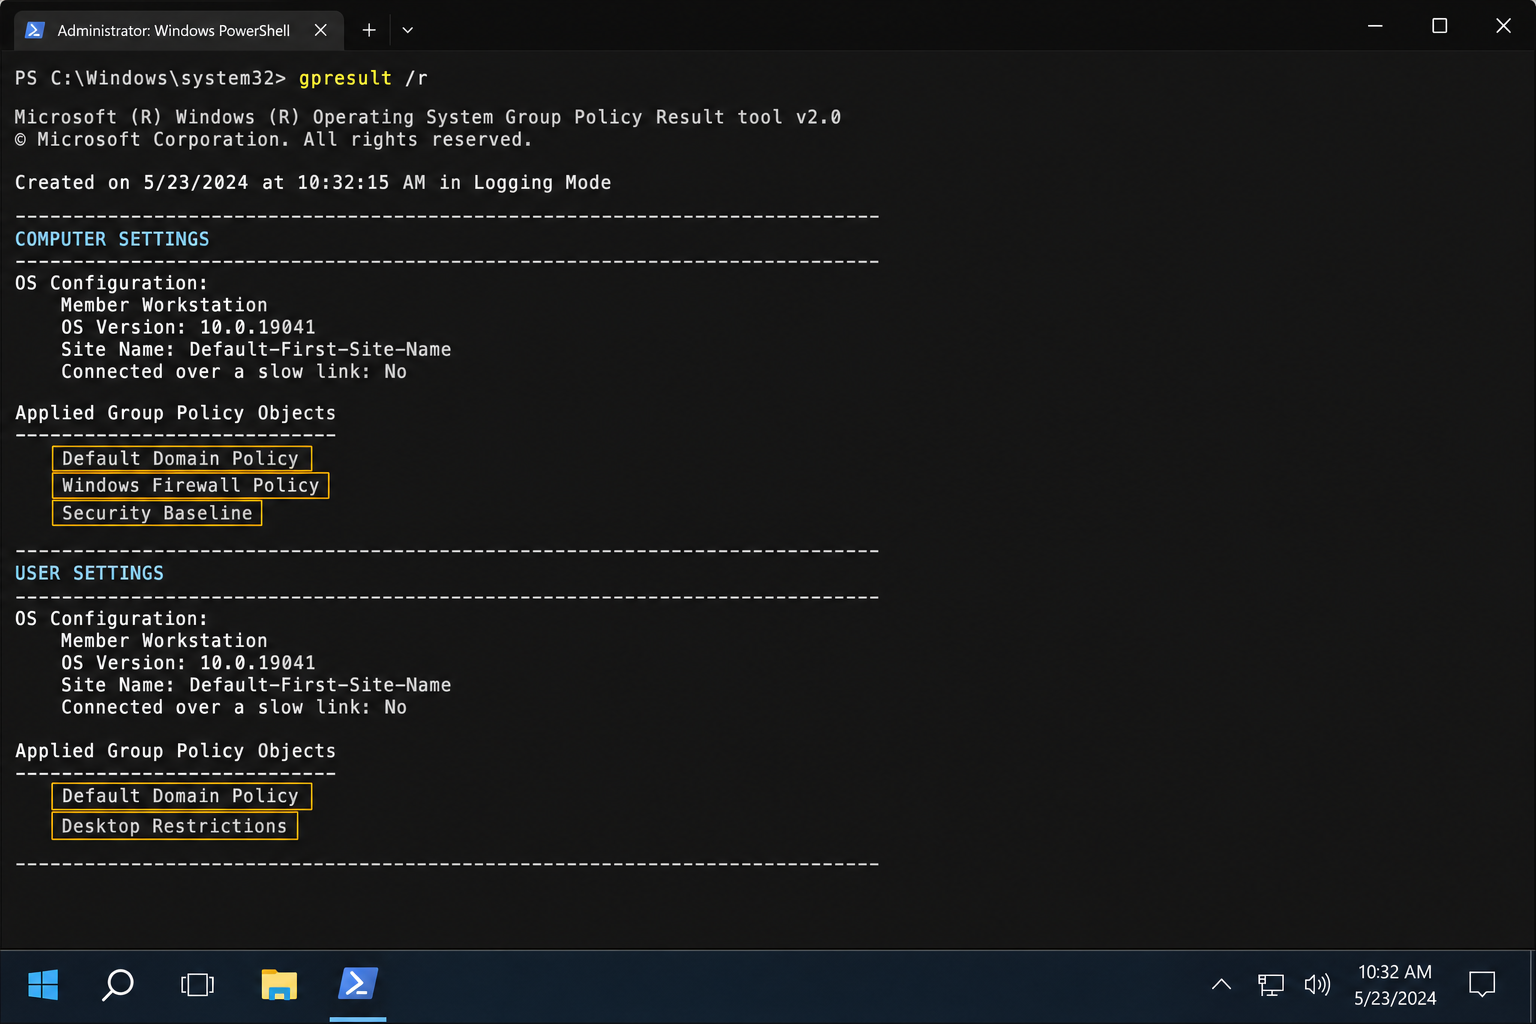Open the taskbar clock showing 10:32 AM
The height and width of the screenshot is (1024, 1536).
pos(1395,985)
